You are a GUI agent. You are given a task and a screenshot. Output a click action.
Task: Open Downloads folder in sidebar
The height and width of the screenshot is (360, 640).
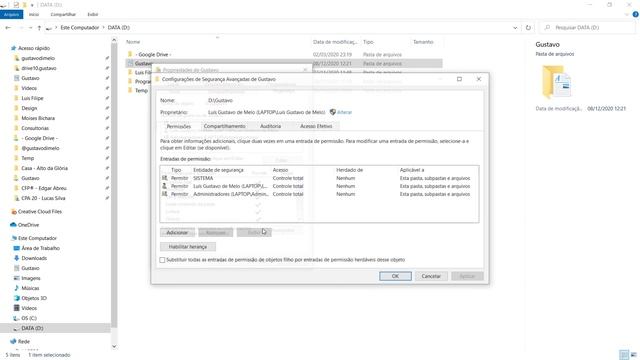click(x=31, y=258)
